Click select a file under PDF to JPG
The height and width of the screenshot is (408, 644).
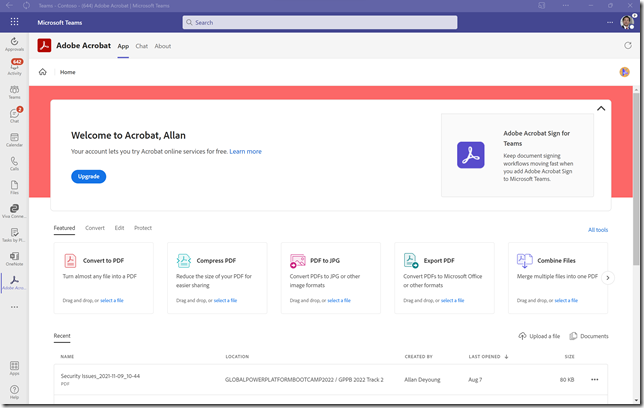[x=339, y=301]
